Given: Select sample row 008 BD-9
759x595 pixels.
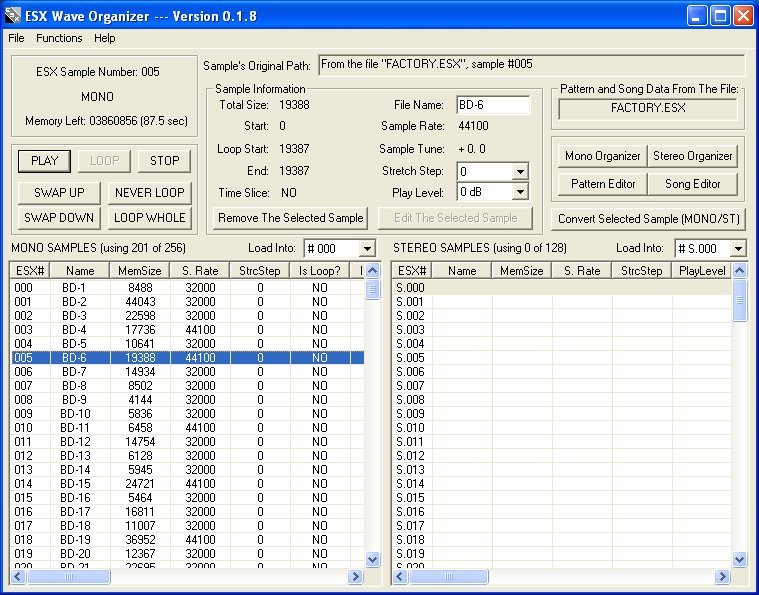Looking at the screenshot, I should [x=187, y=400].
